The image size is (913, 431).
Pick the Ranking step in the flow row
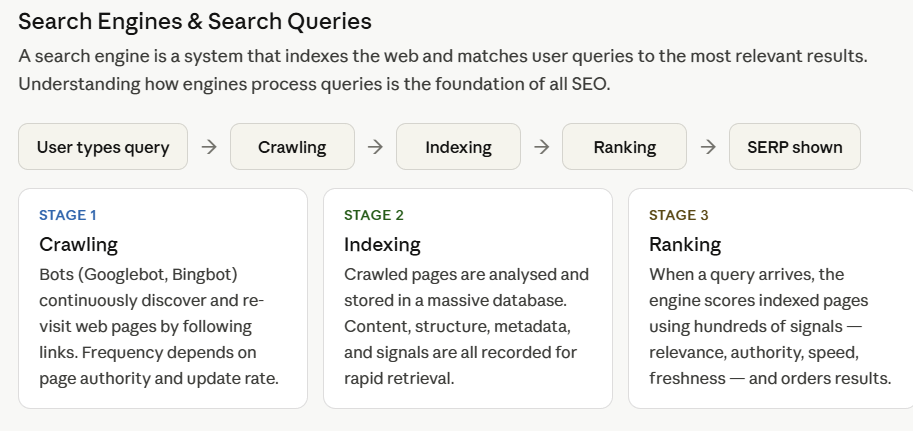click(x=624, y=147)
